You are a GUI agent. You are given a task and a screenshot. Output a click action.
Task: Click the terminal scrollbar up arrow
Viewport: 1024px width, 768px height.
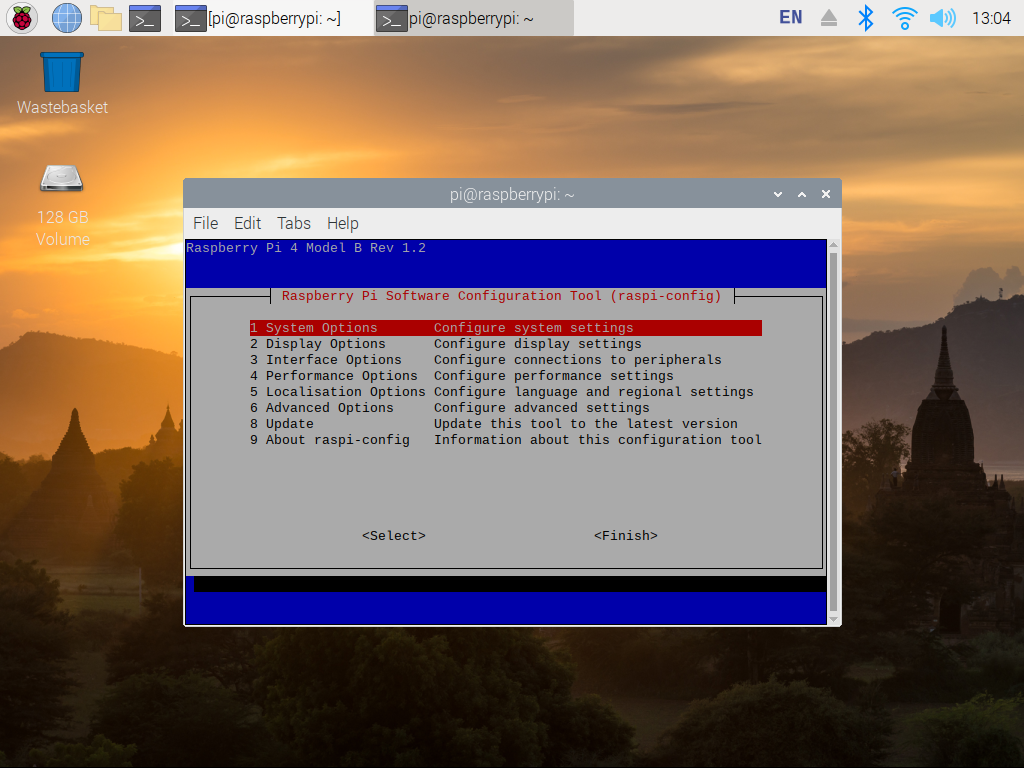(x=833, y=245)
